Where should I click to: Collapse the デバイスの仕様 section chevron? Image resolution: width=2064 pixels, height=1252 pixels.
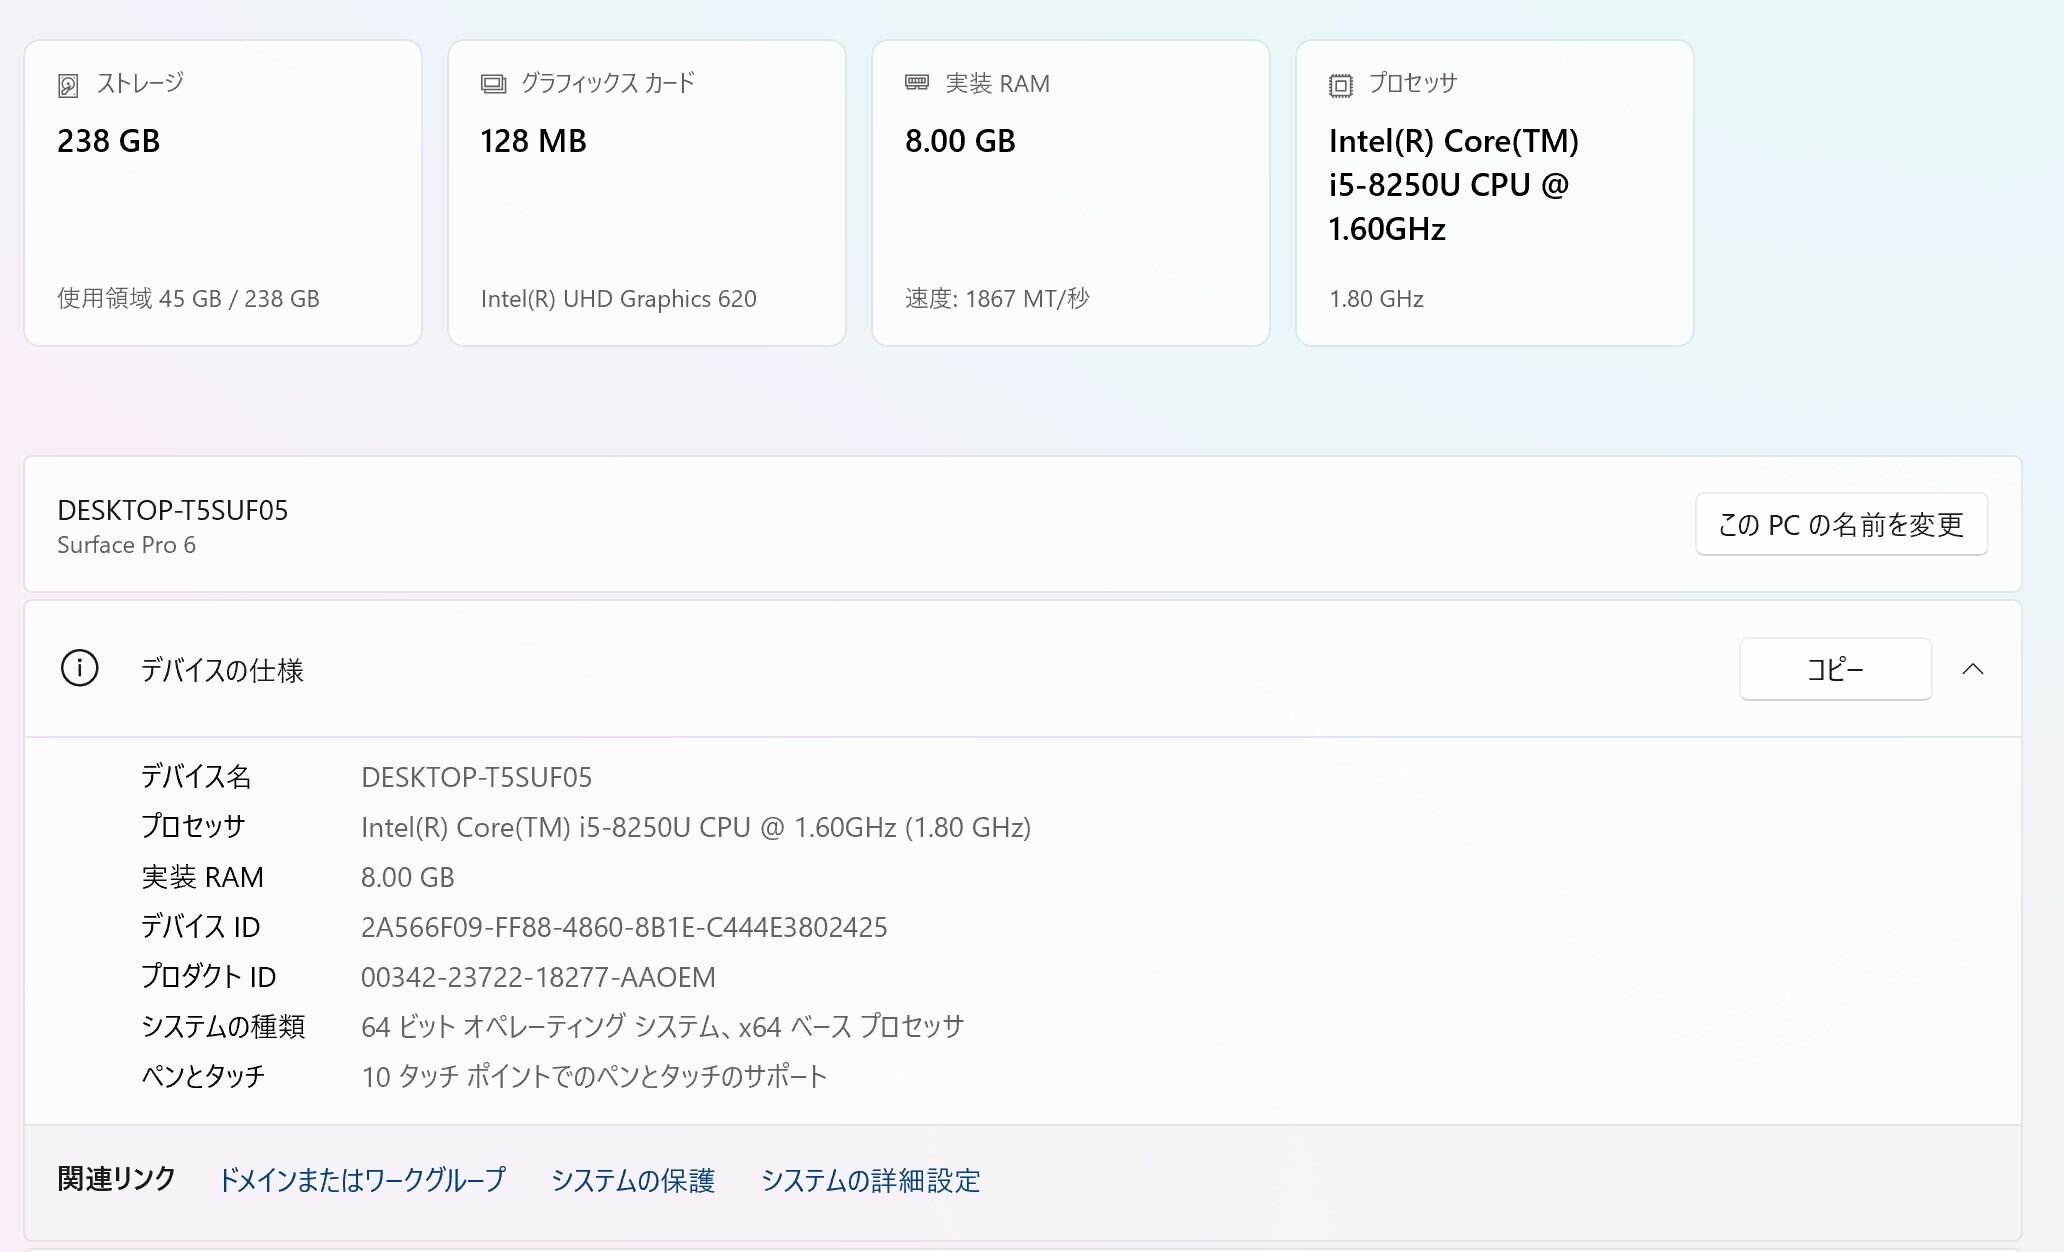point(1972,669)
